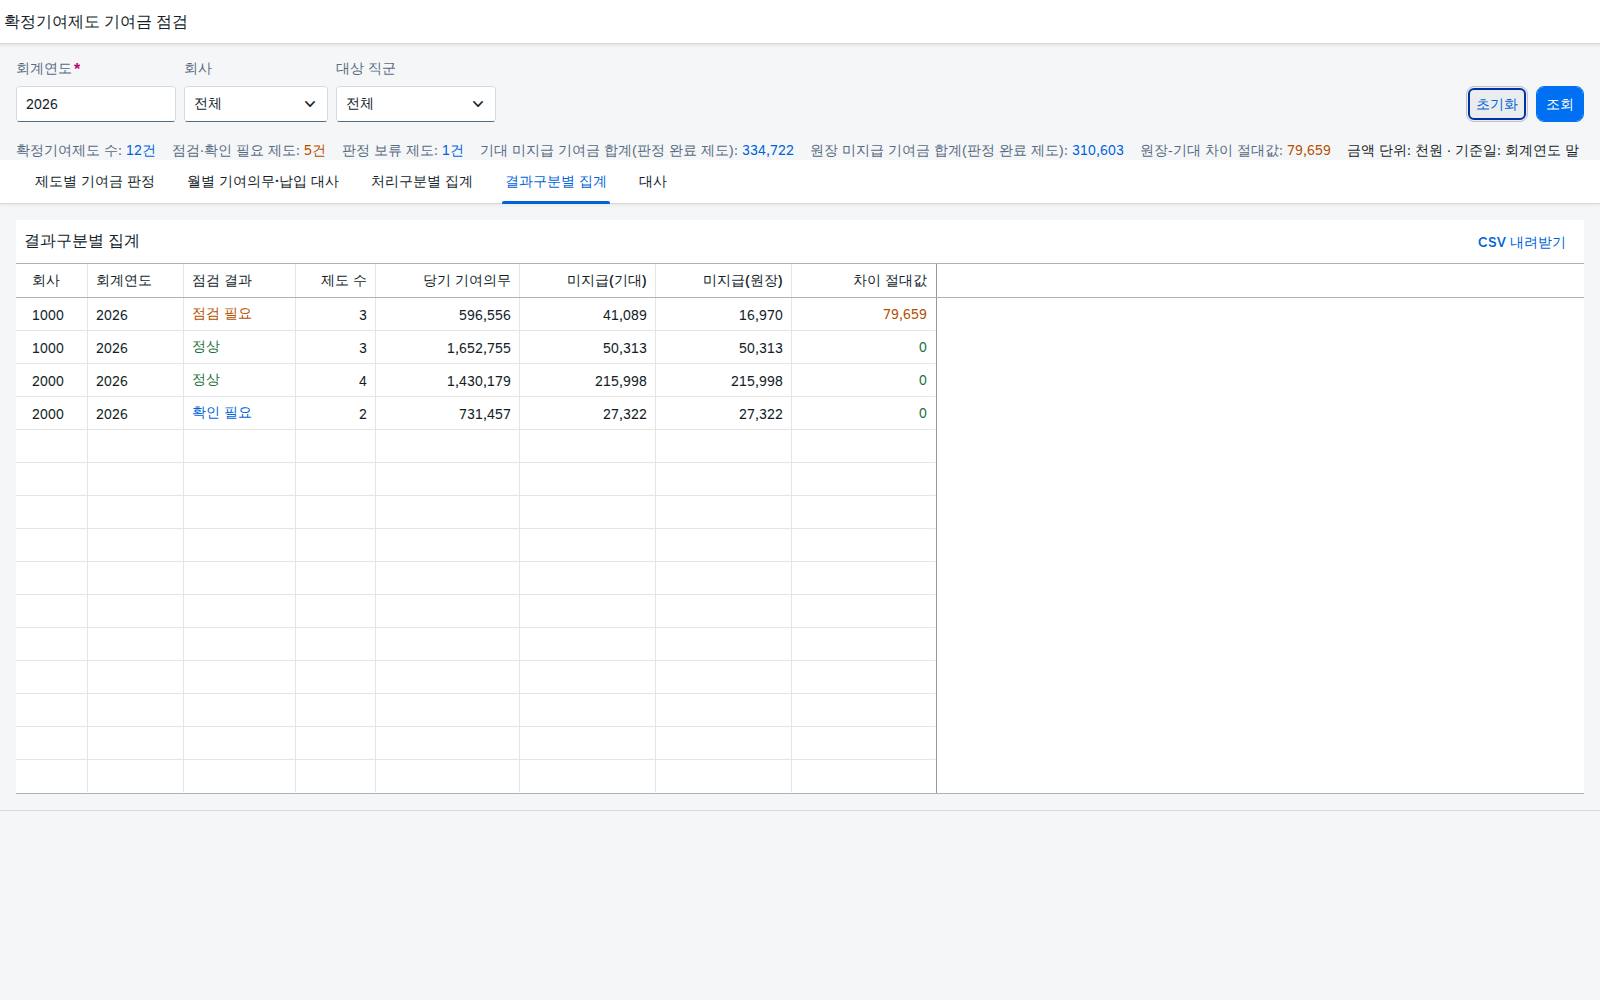The height and width of the screenshot is (1000, 1600).
Task: Click the 596,556 당기 기여의무 cell
Action: (x=448, y=314)
